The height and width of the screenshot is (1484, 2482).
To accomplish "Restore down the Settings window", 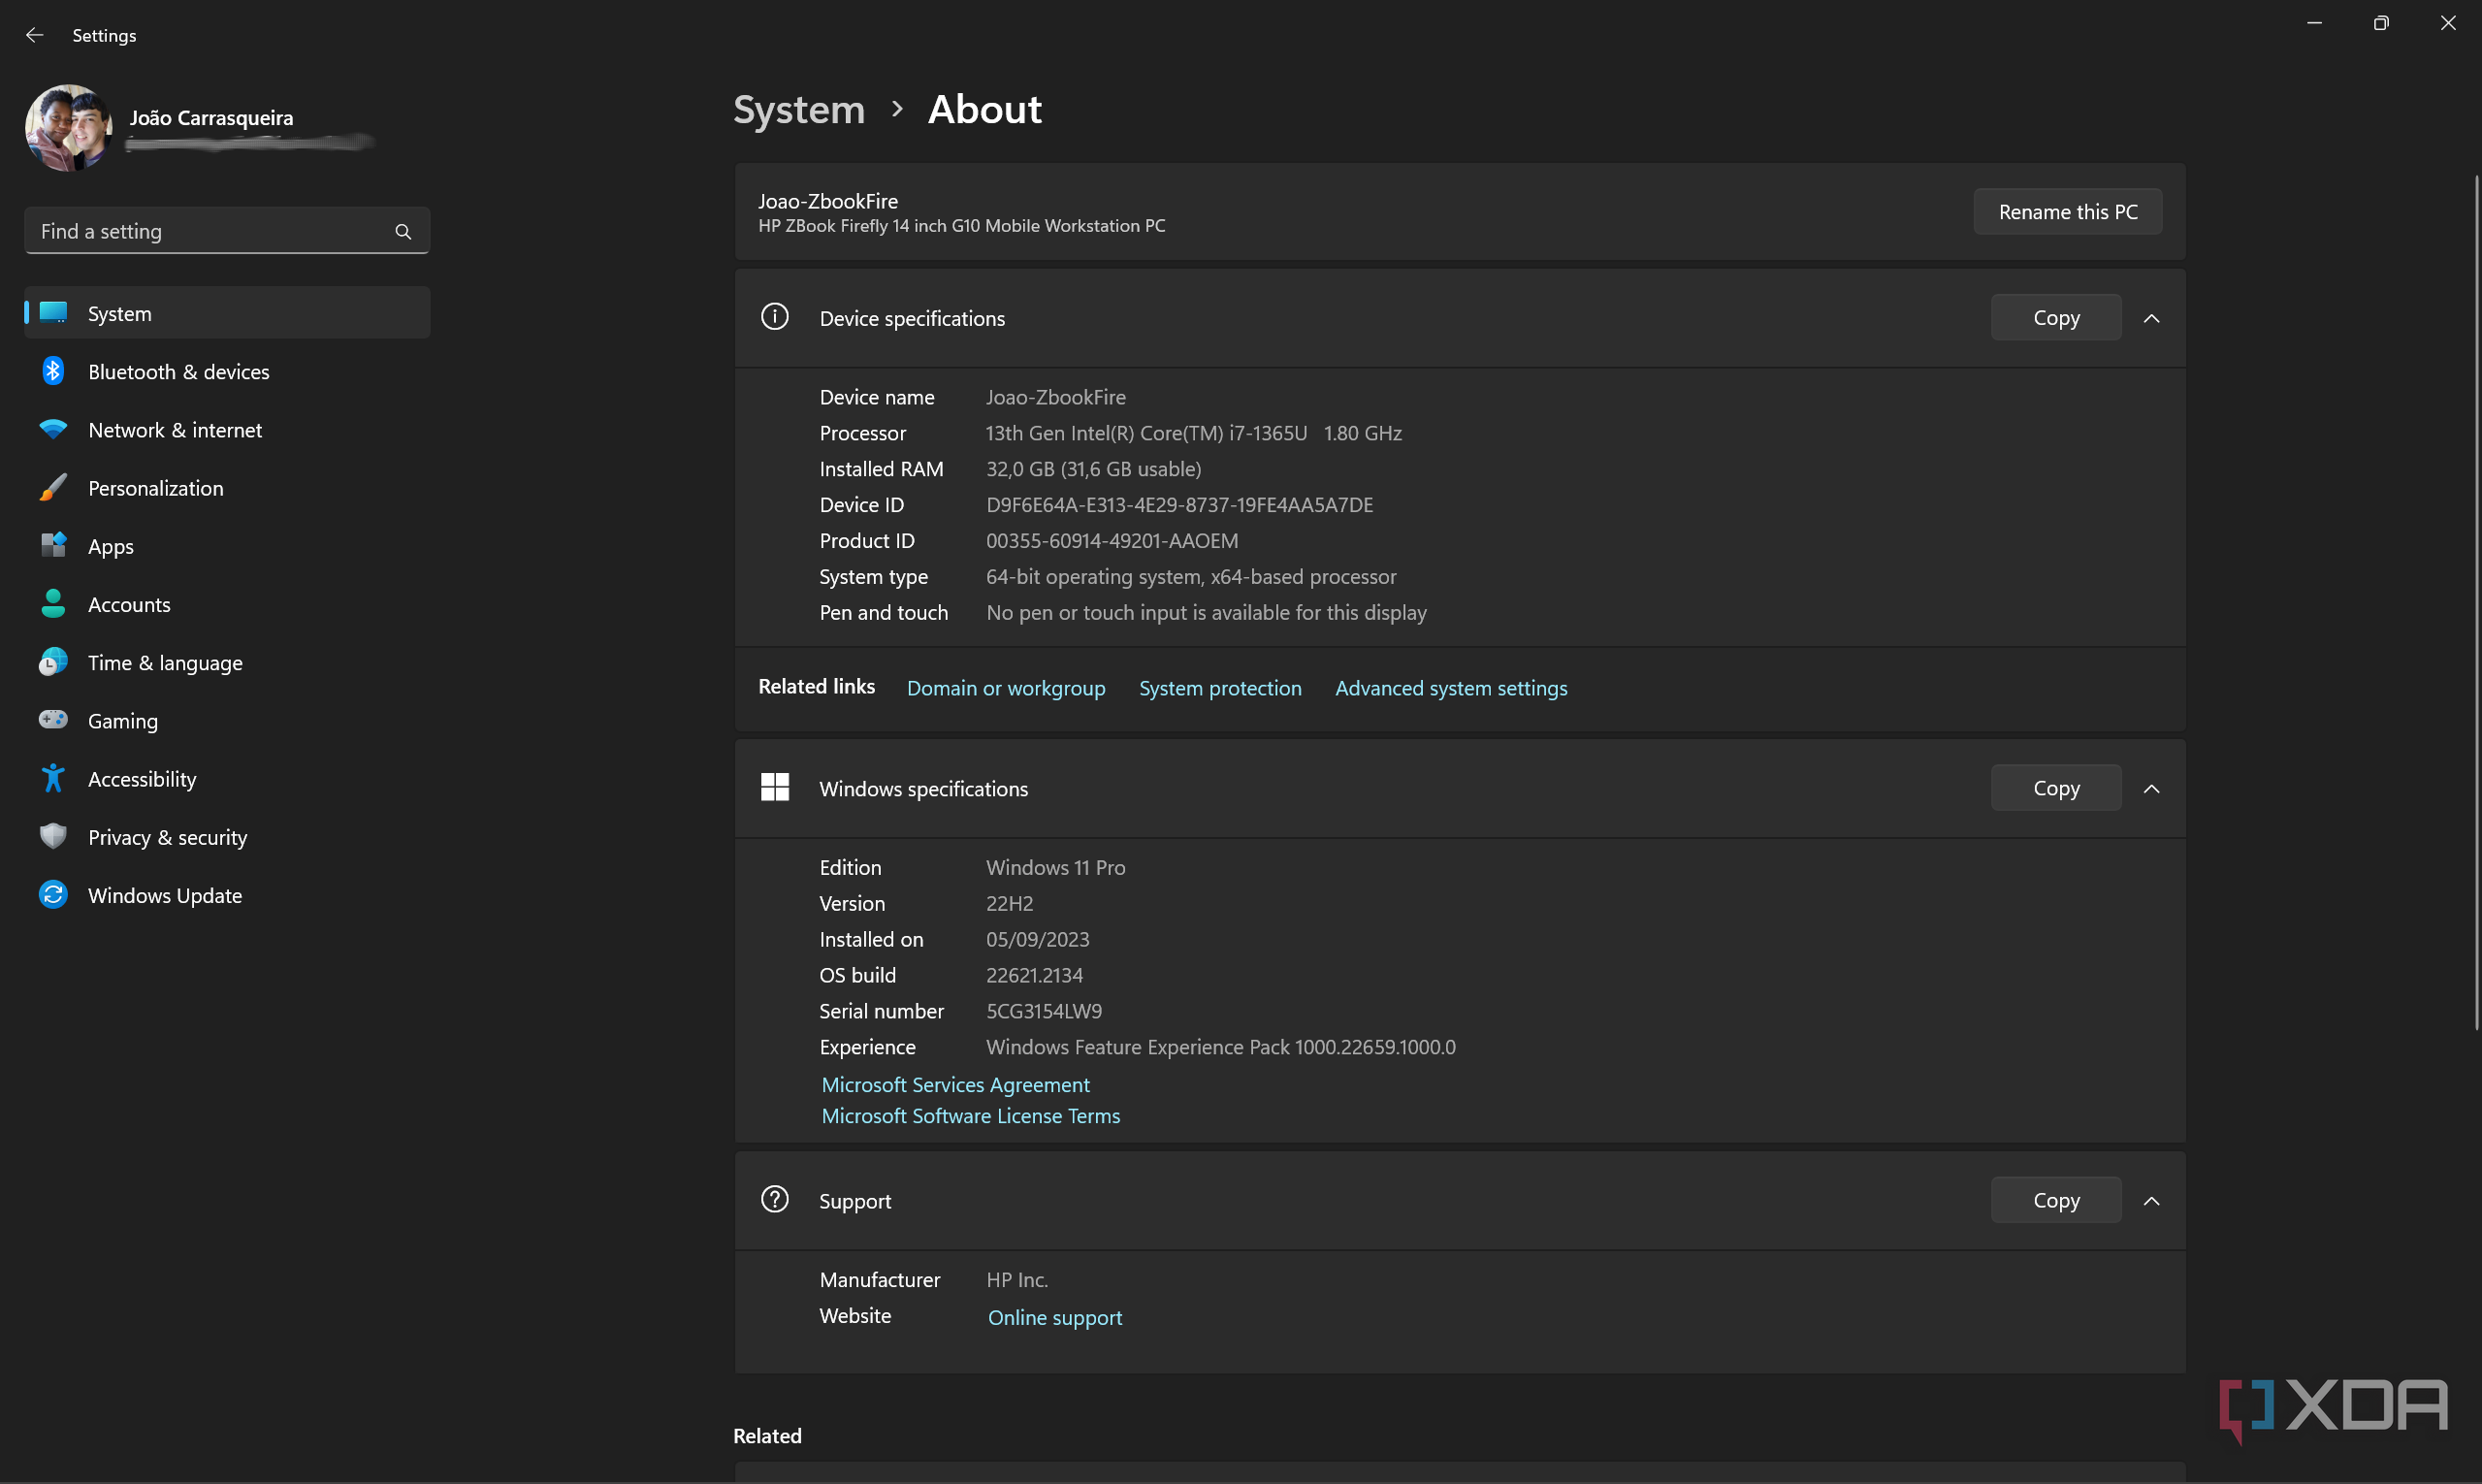I will (2381, 23).
